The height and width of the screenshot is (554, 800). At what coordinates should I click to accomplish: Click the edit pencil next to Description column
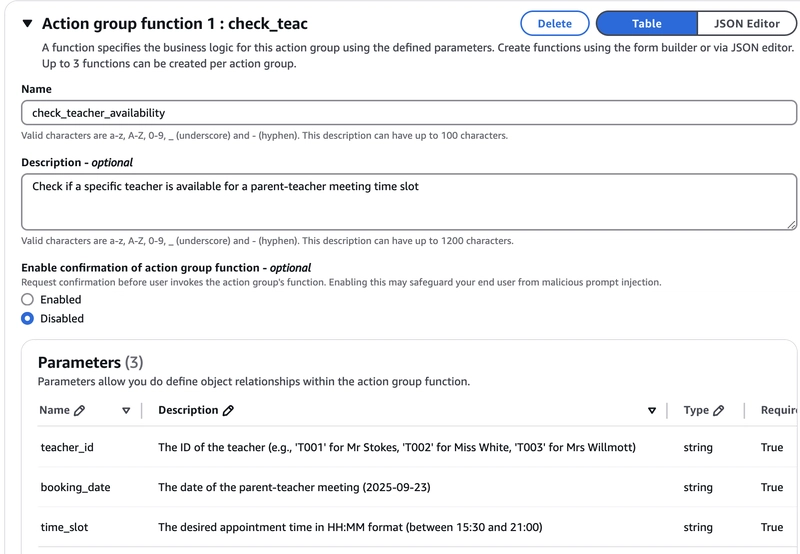click(x=229, y=410)
